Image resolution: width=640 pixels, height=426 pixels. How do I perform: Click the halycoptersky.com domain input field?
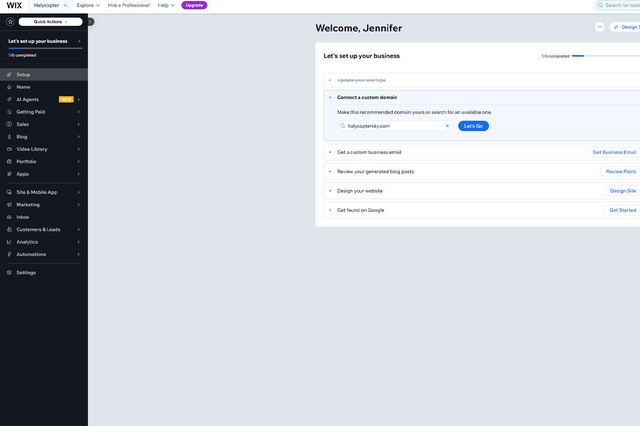pyautogui.click(x=395, y=126)
